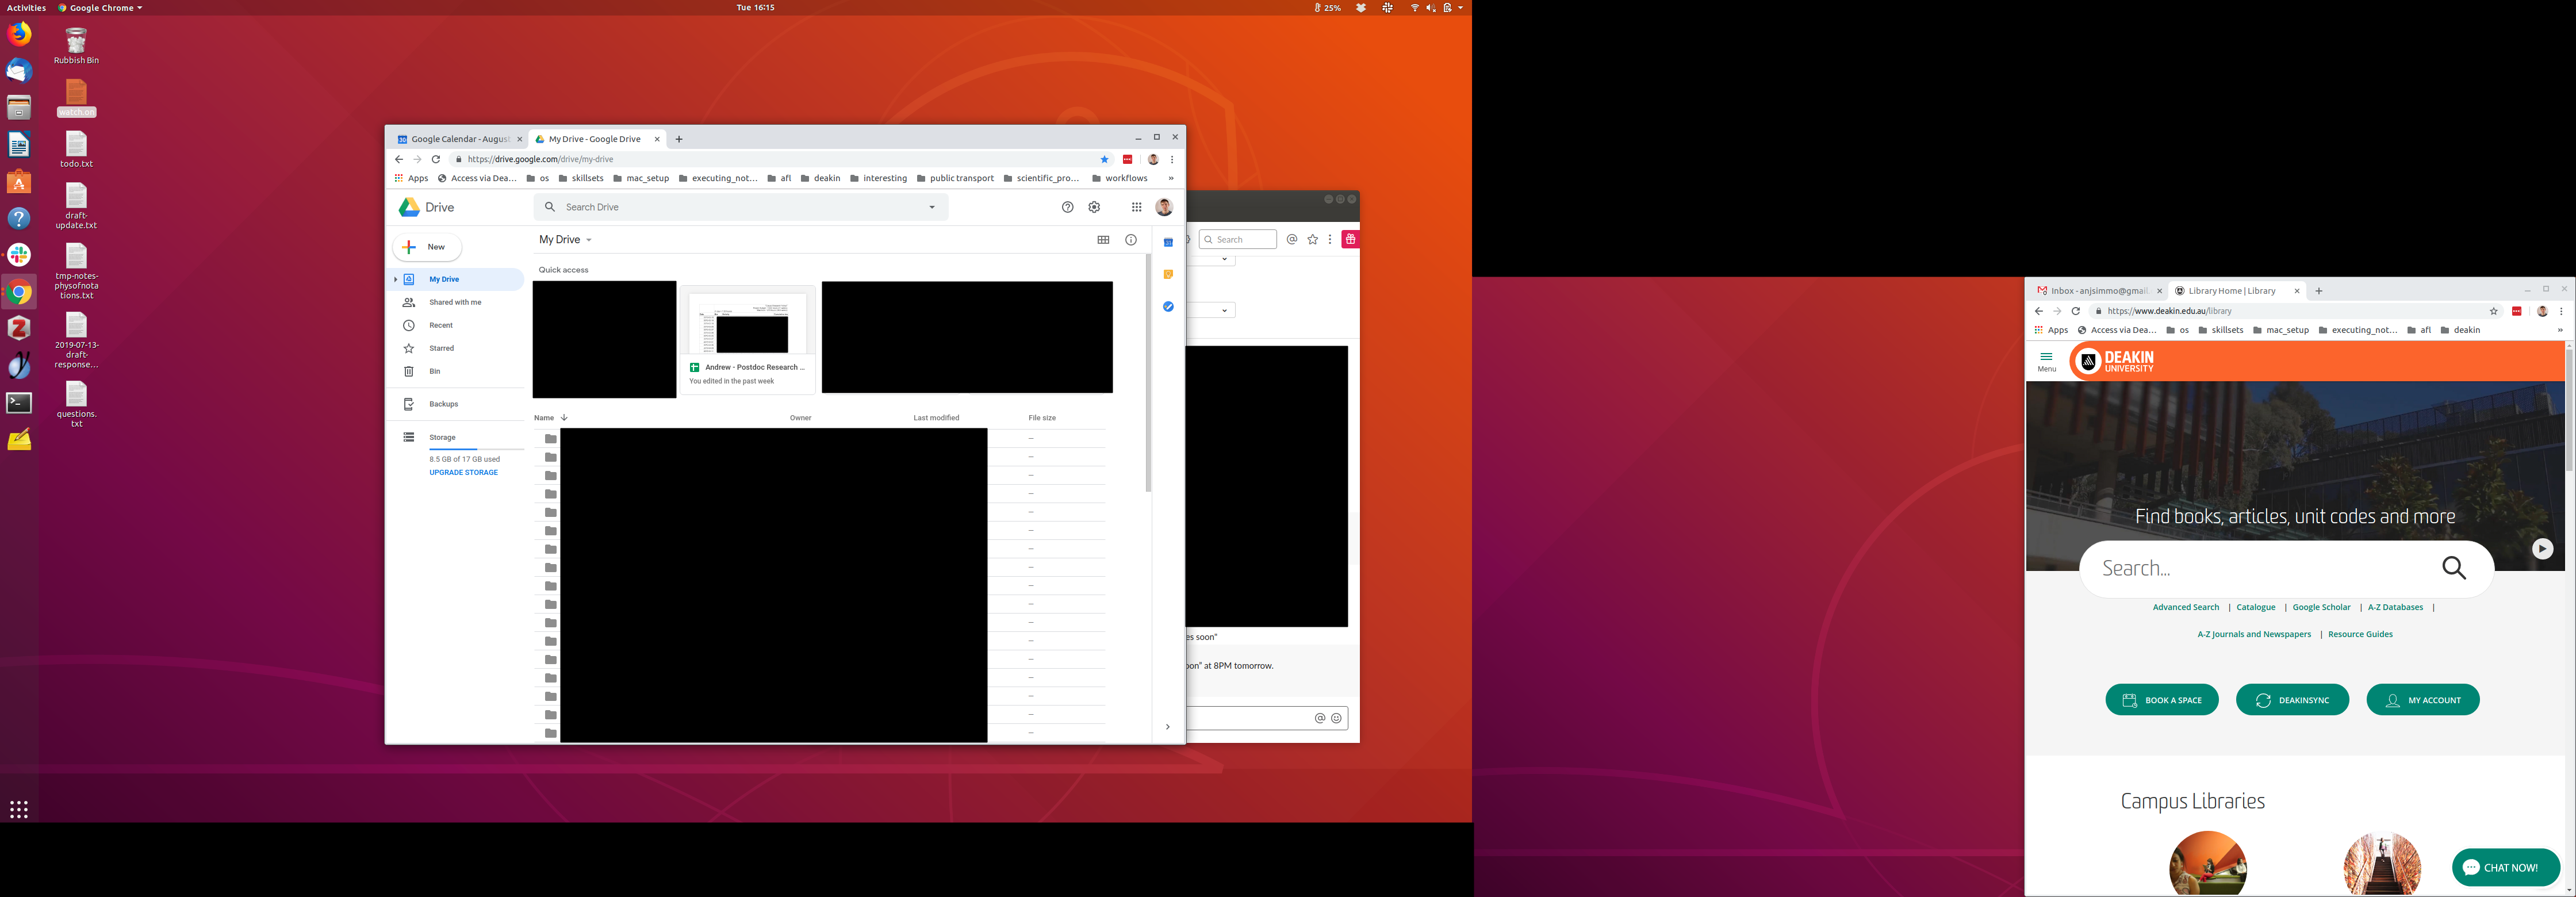2576x897 pixels.
Task: Switch to the Gmail Inbox tab
Action: click(x=2097, y=291)
